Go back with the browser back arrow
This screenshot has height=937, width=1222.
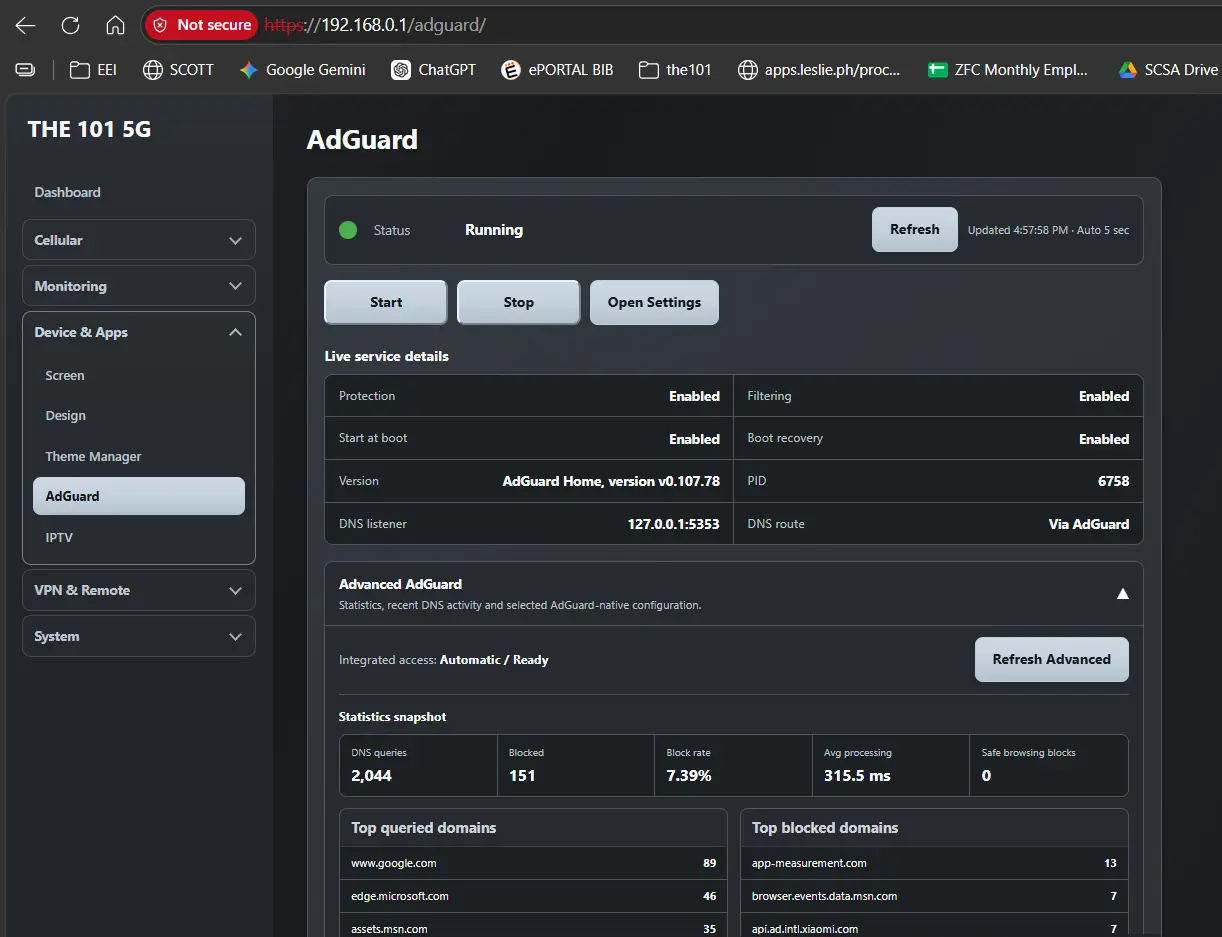click(x=25, y=25)
